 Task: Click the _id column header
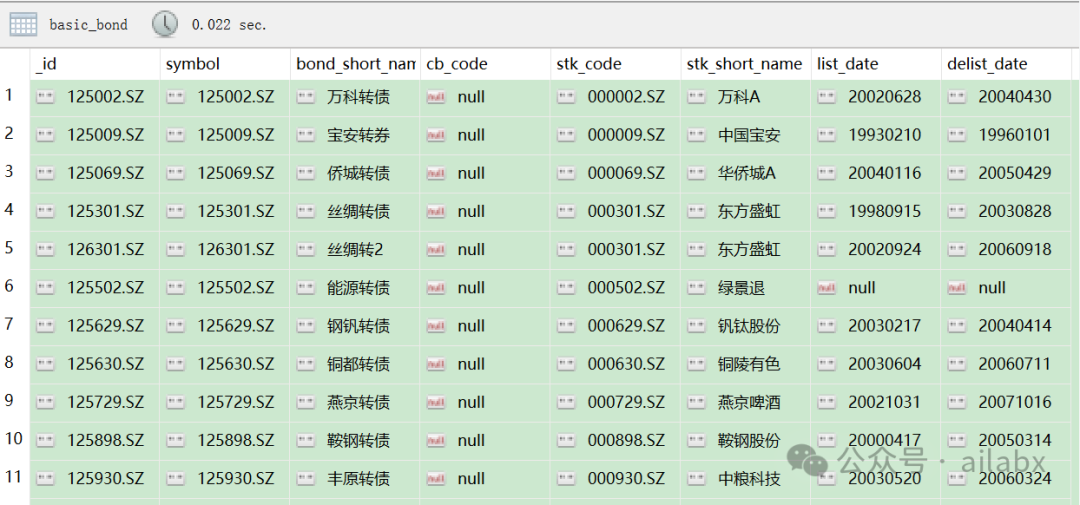click(94, 64)
